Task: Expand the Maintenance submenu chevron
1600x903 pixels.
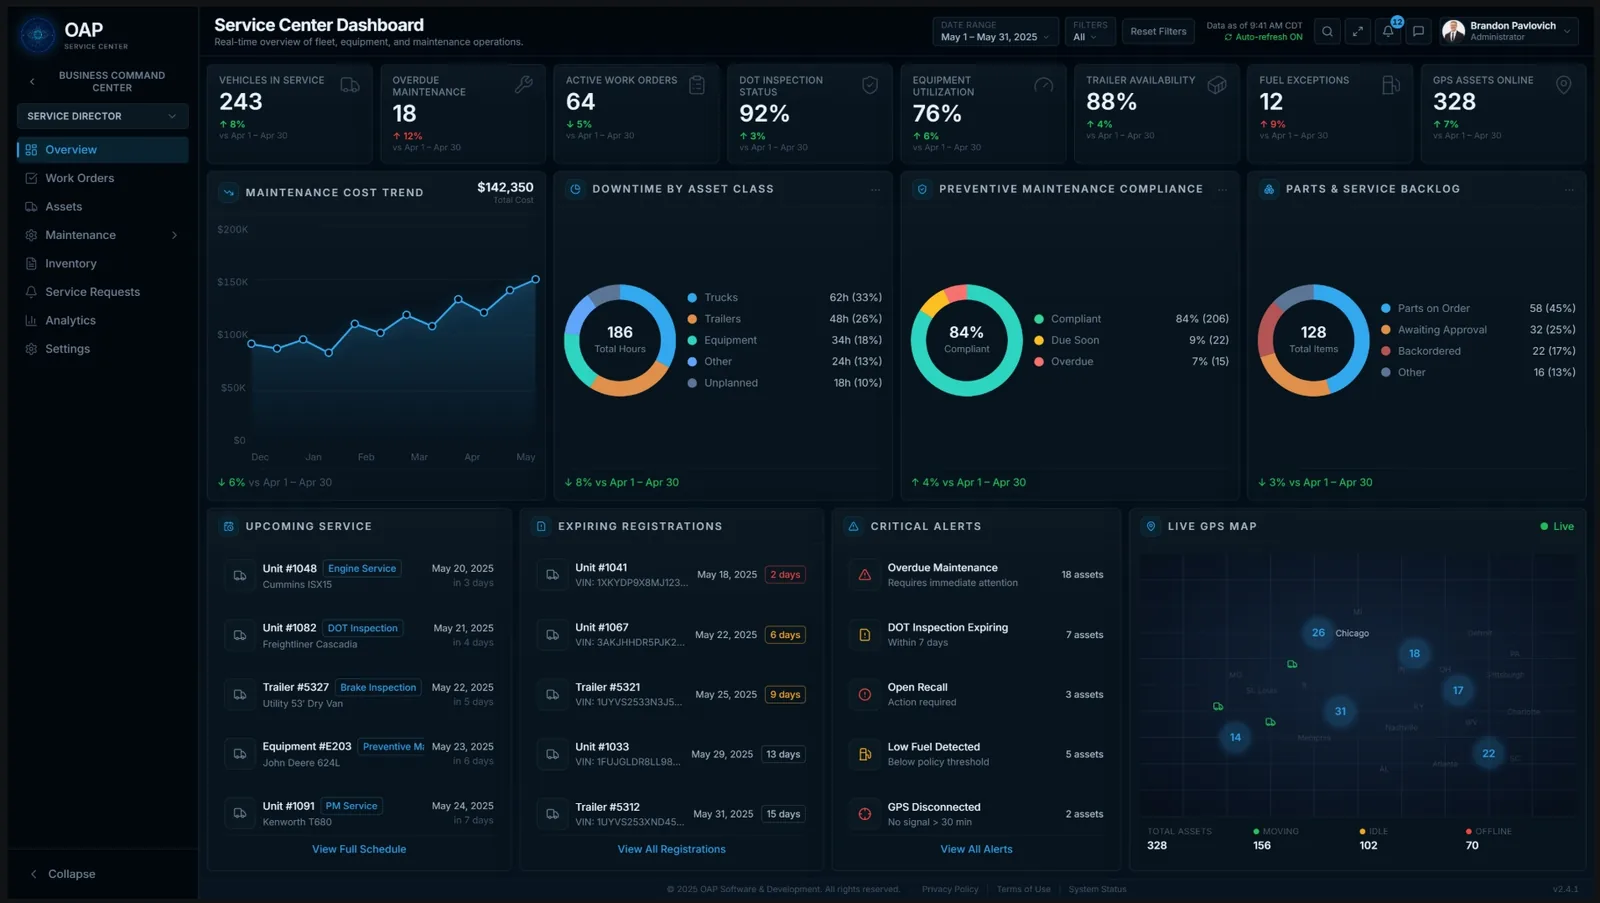Action: pyautogui.click(x=174, y=235)
